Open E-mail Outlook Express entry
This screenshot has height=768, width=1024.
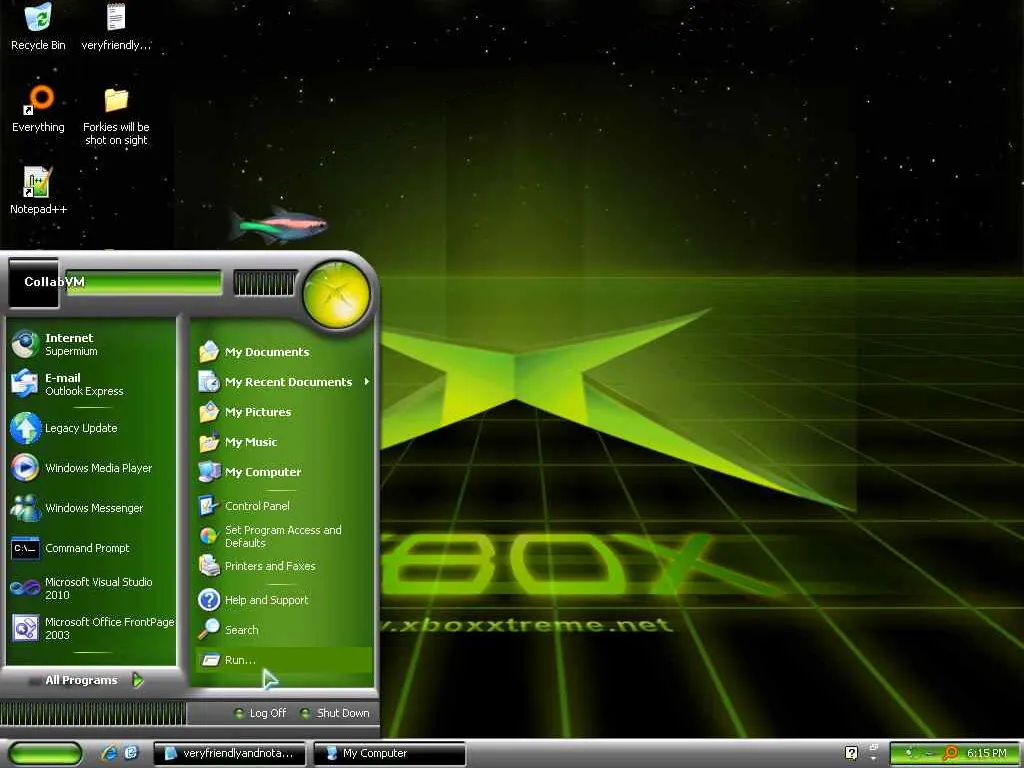91,384
